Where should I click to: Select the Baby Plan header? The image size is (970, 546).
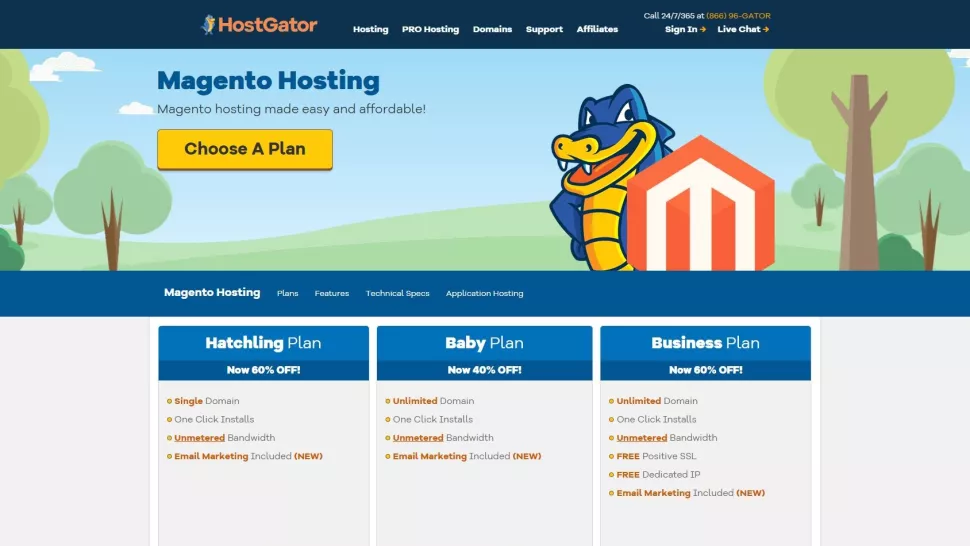click(484, 343)
